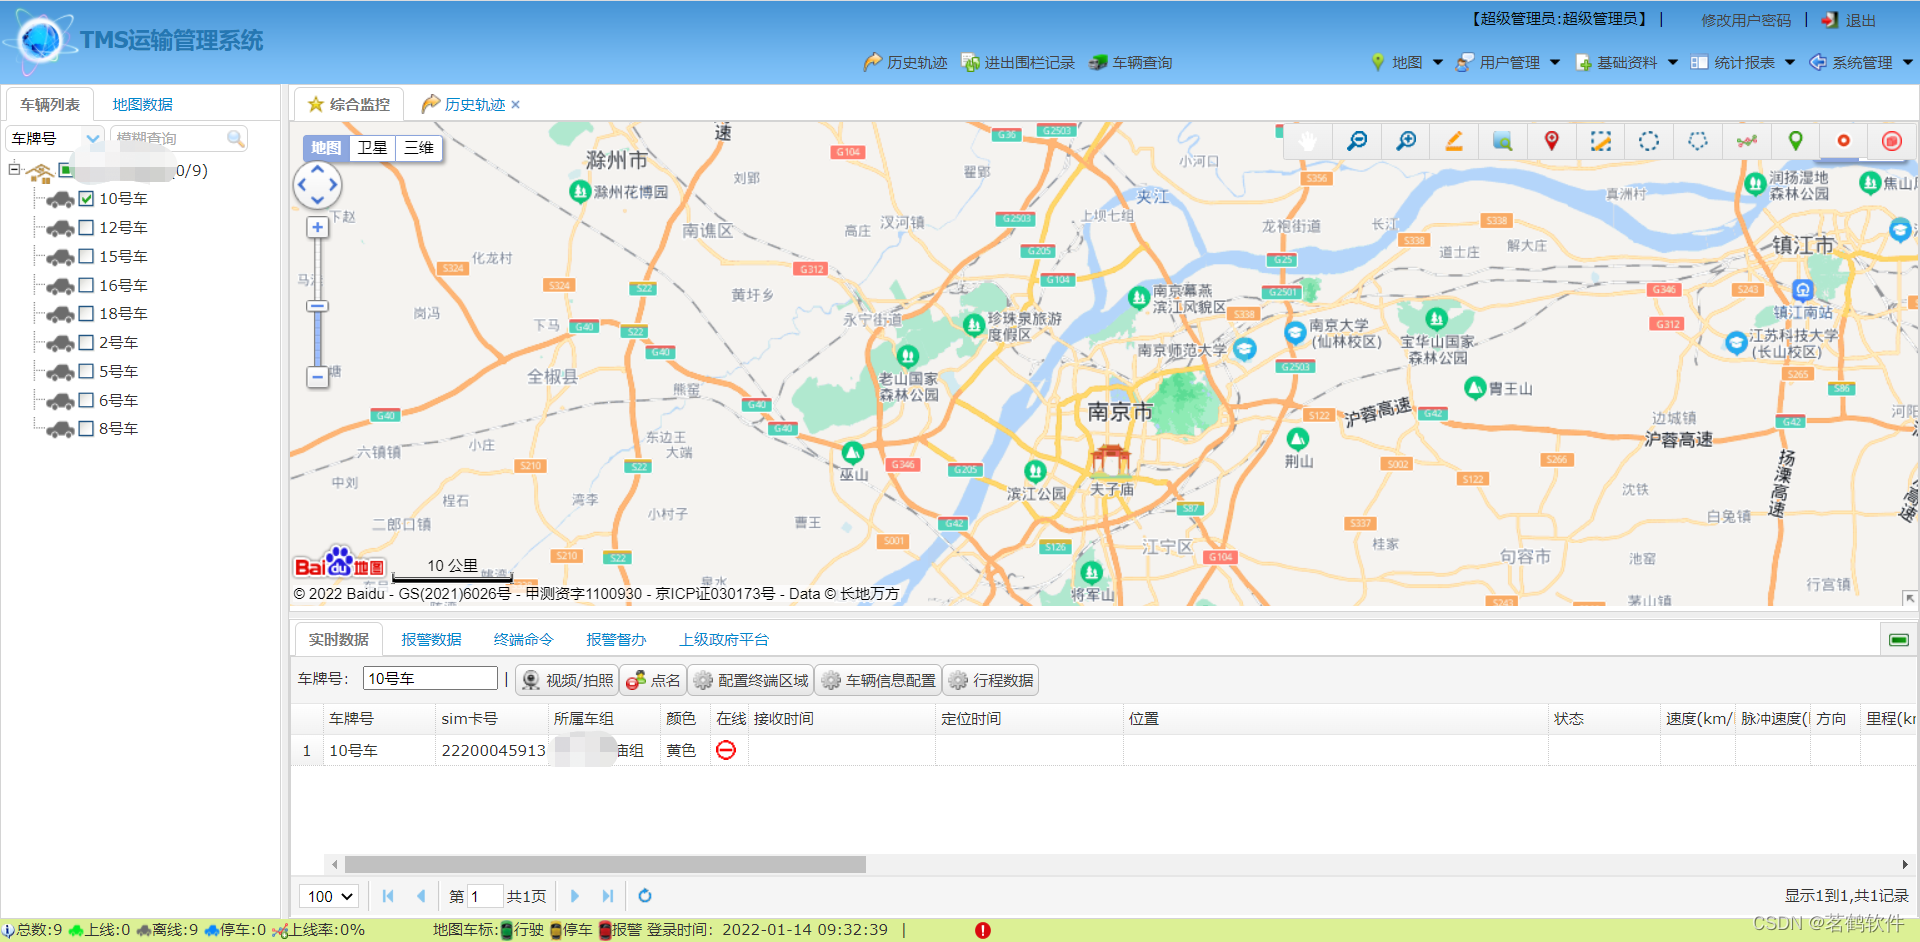
Task: Click the map zoom level slider handle
Action: [317, 307]
